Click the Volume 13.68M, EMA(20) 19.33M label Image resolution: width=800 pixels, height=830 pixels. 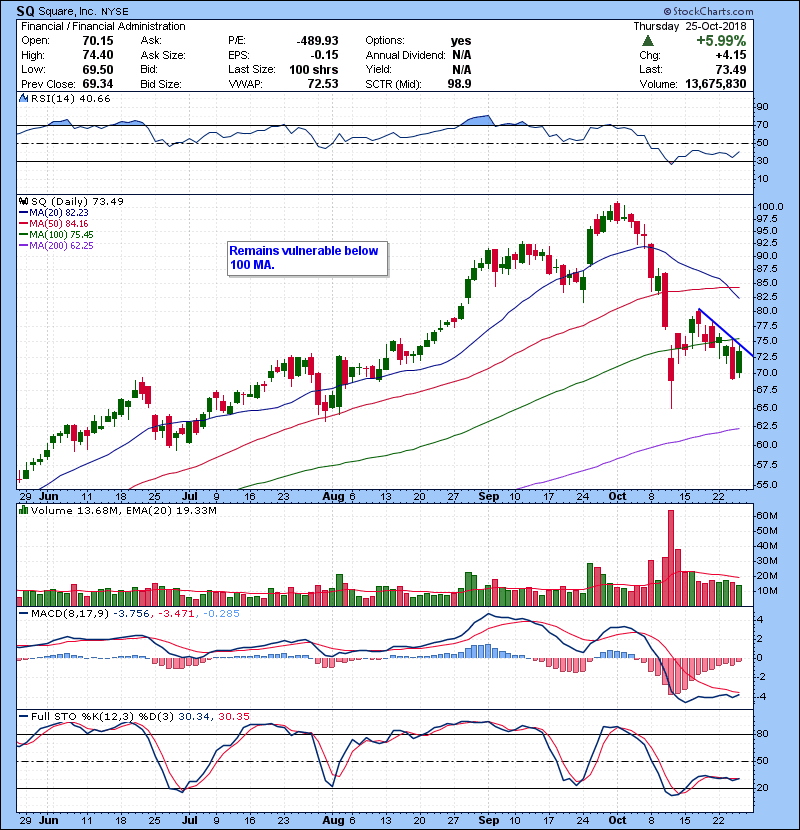pyautogui.click(x=123, y=511)
